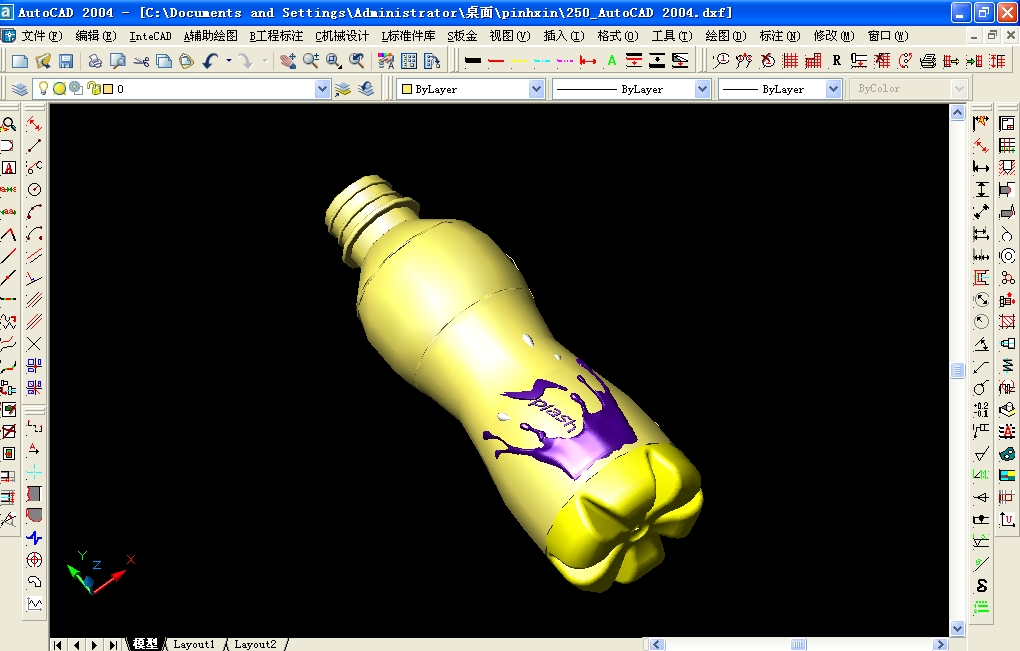Click vertical scrollbar up arrow

957,113
